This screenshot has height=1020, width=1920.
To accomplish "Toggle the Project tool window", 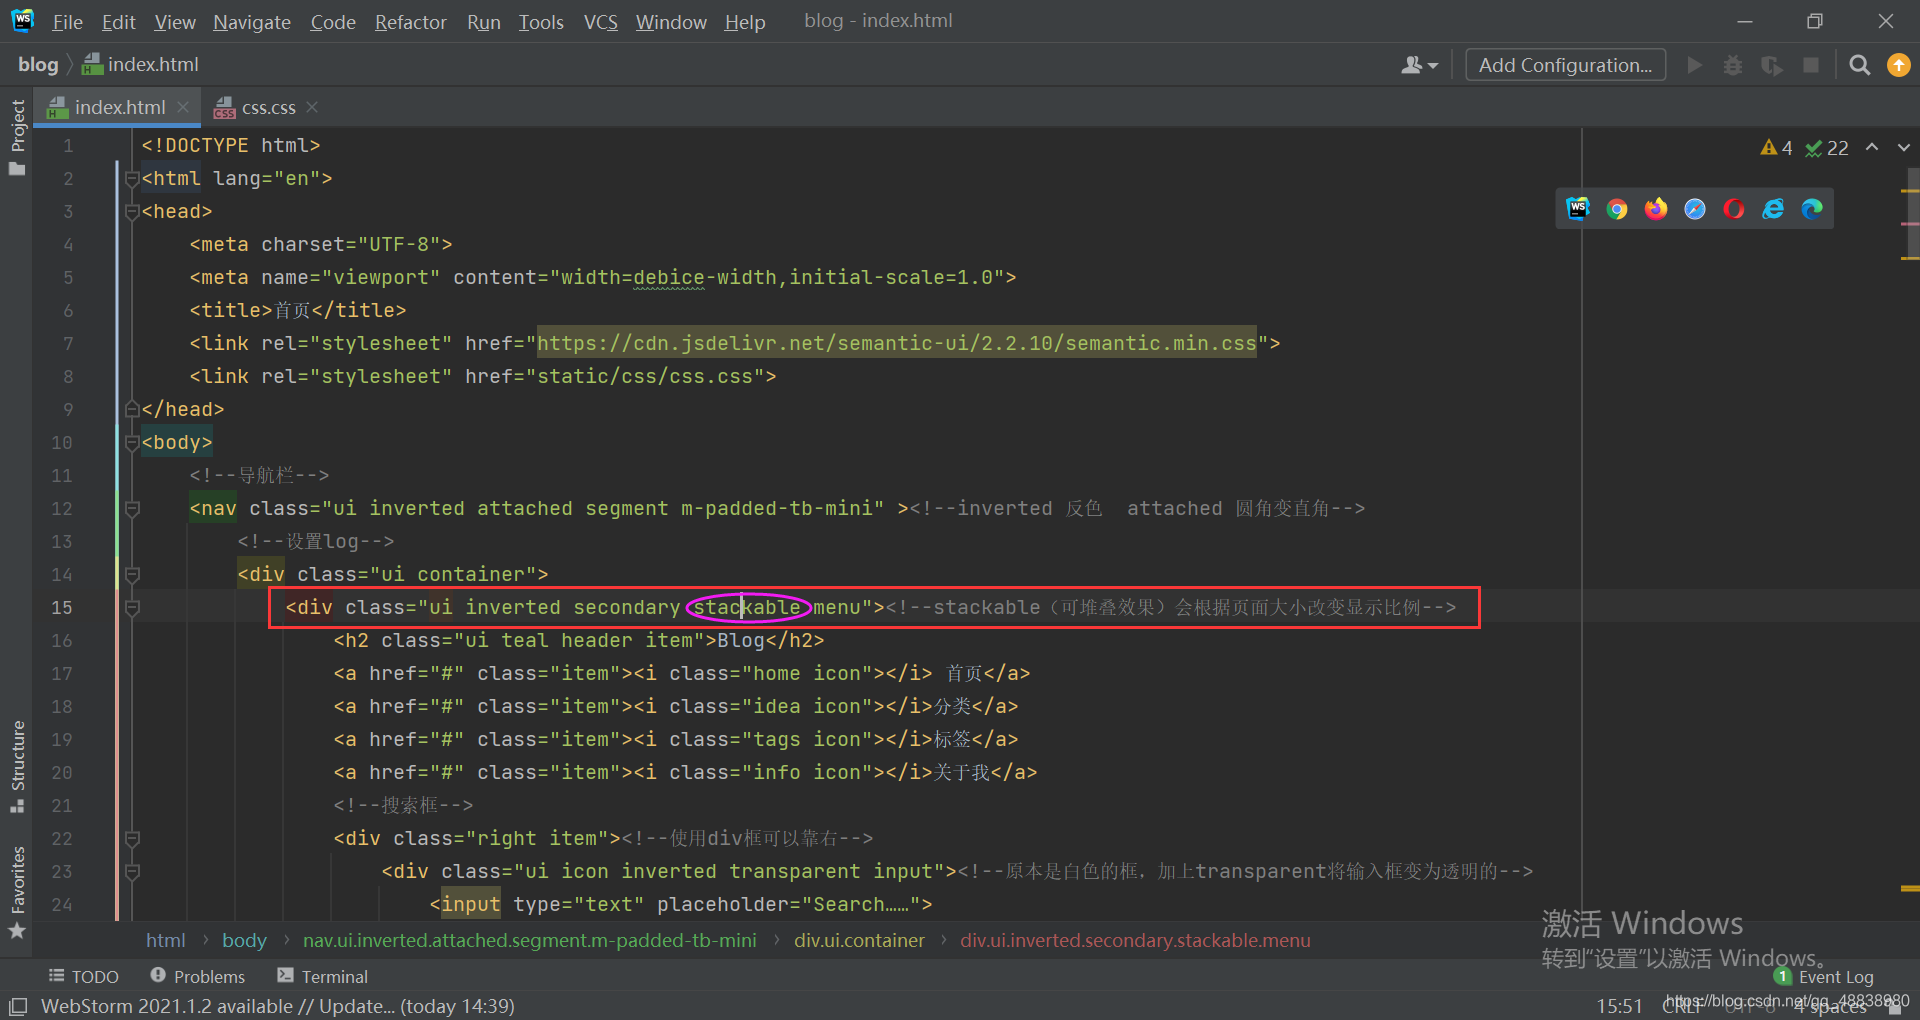I will click(17, 135).
